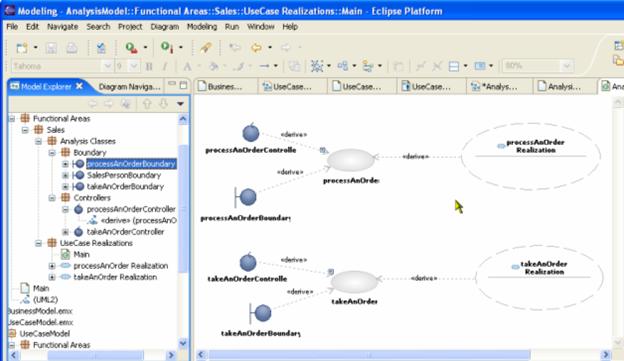Click the yellow back navigation arrow icon
Viewport: 624px width, 361px height.
(x=256, y=48)
